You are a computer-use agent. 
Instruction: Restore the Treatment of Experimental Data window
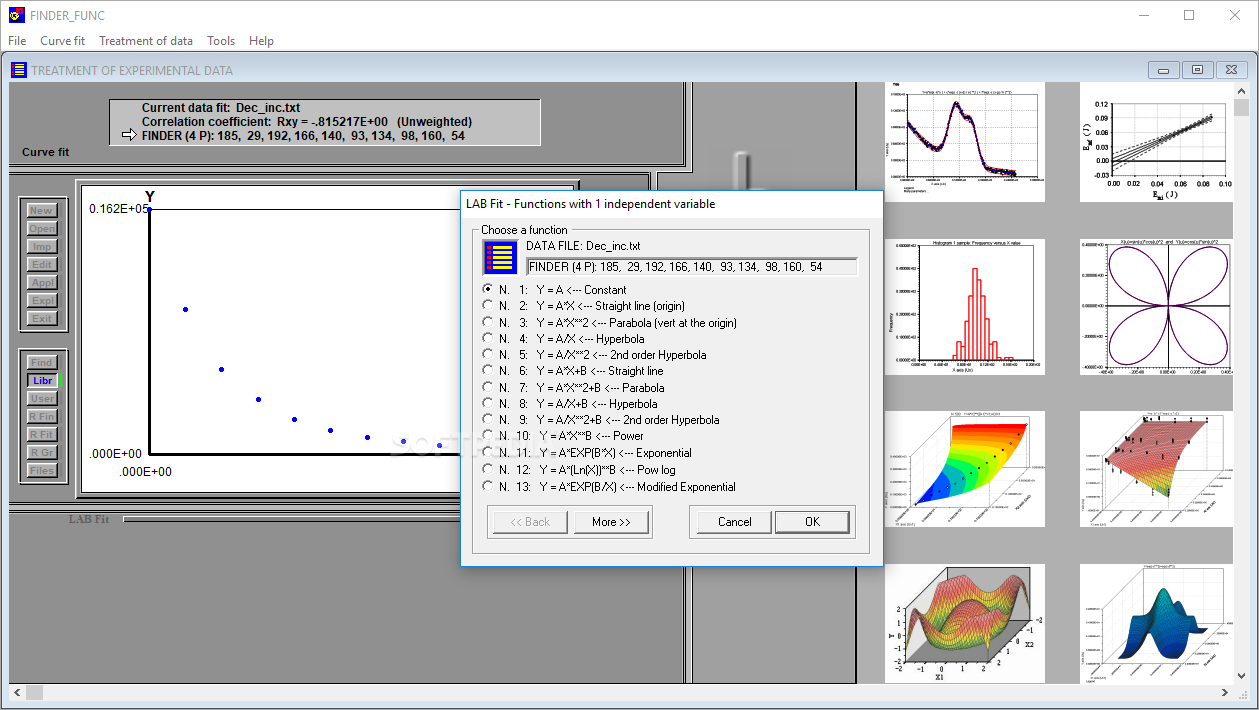point(1197,70)
